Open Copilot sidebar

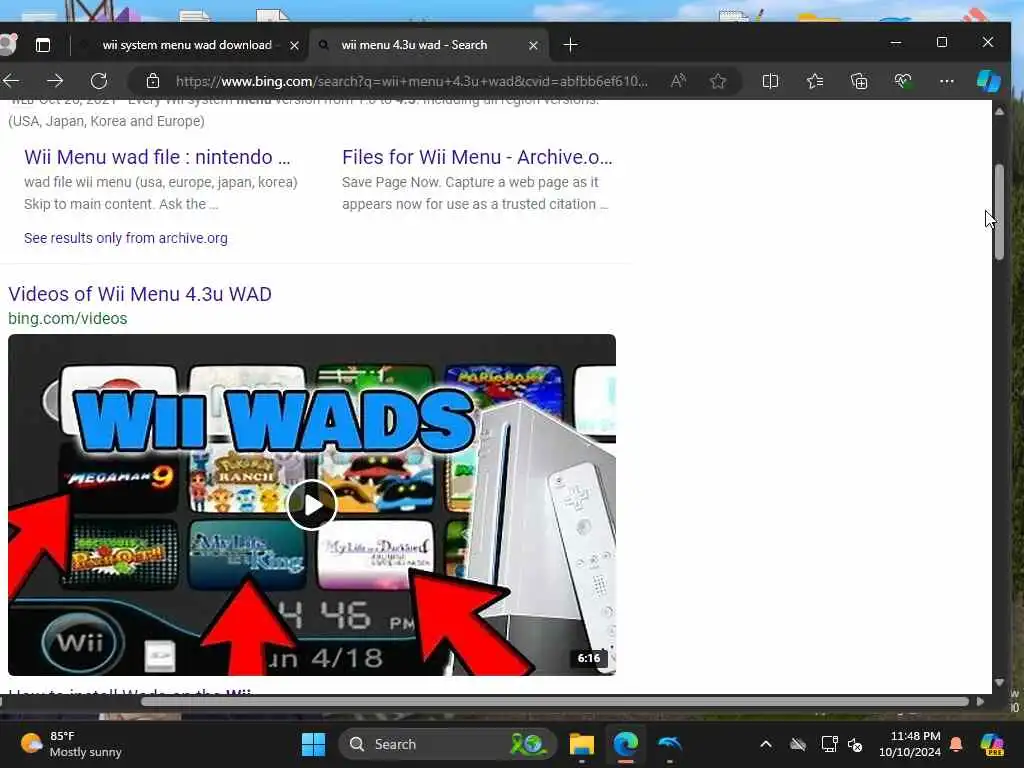[989, 81]
